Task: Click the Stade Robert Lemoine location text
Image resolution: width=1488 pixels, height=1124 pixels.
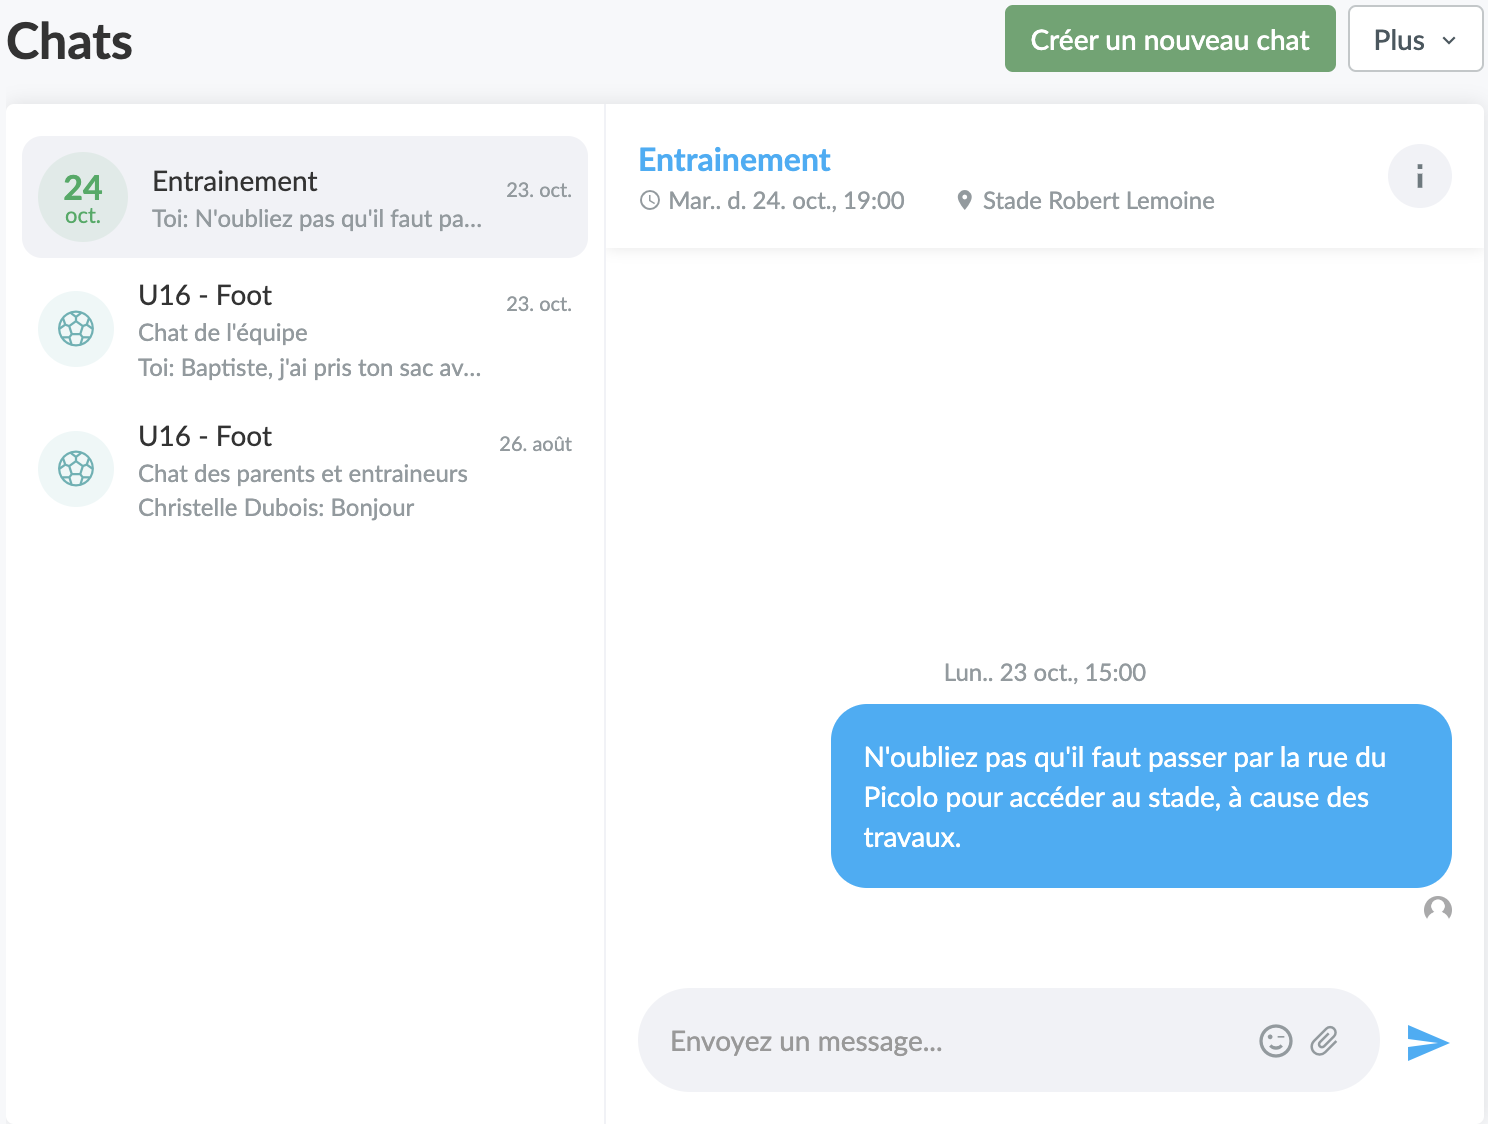Action: pyautogui.click(x=1098, y=201)
